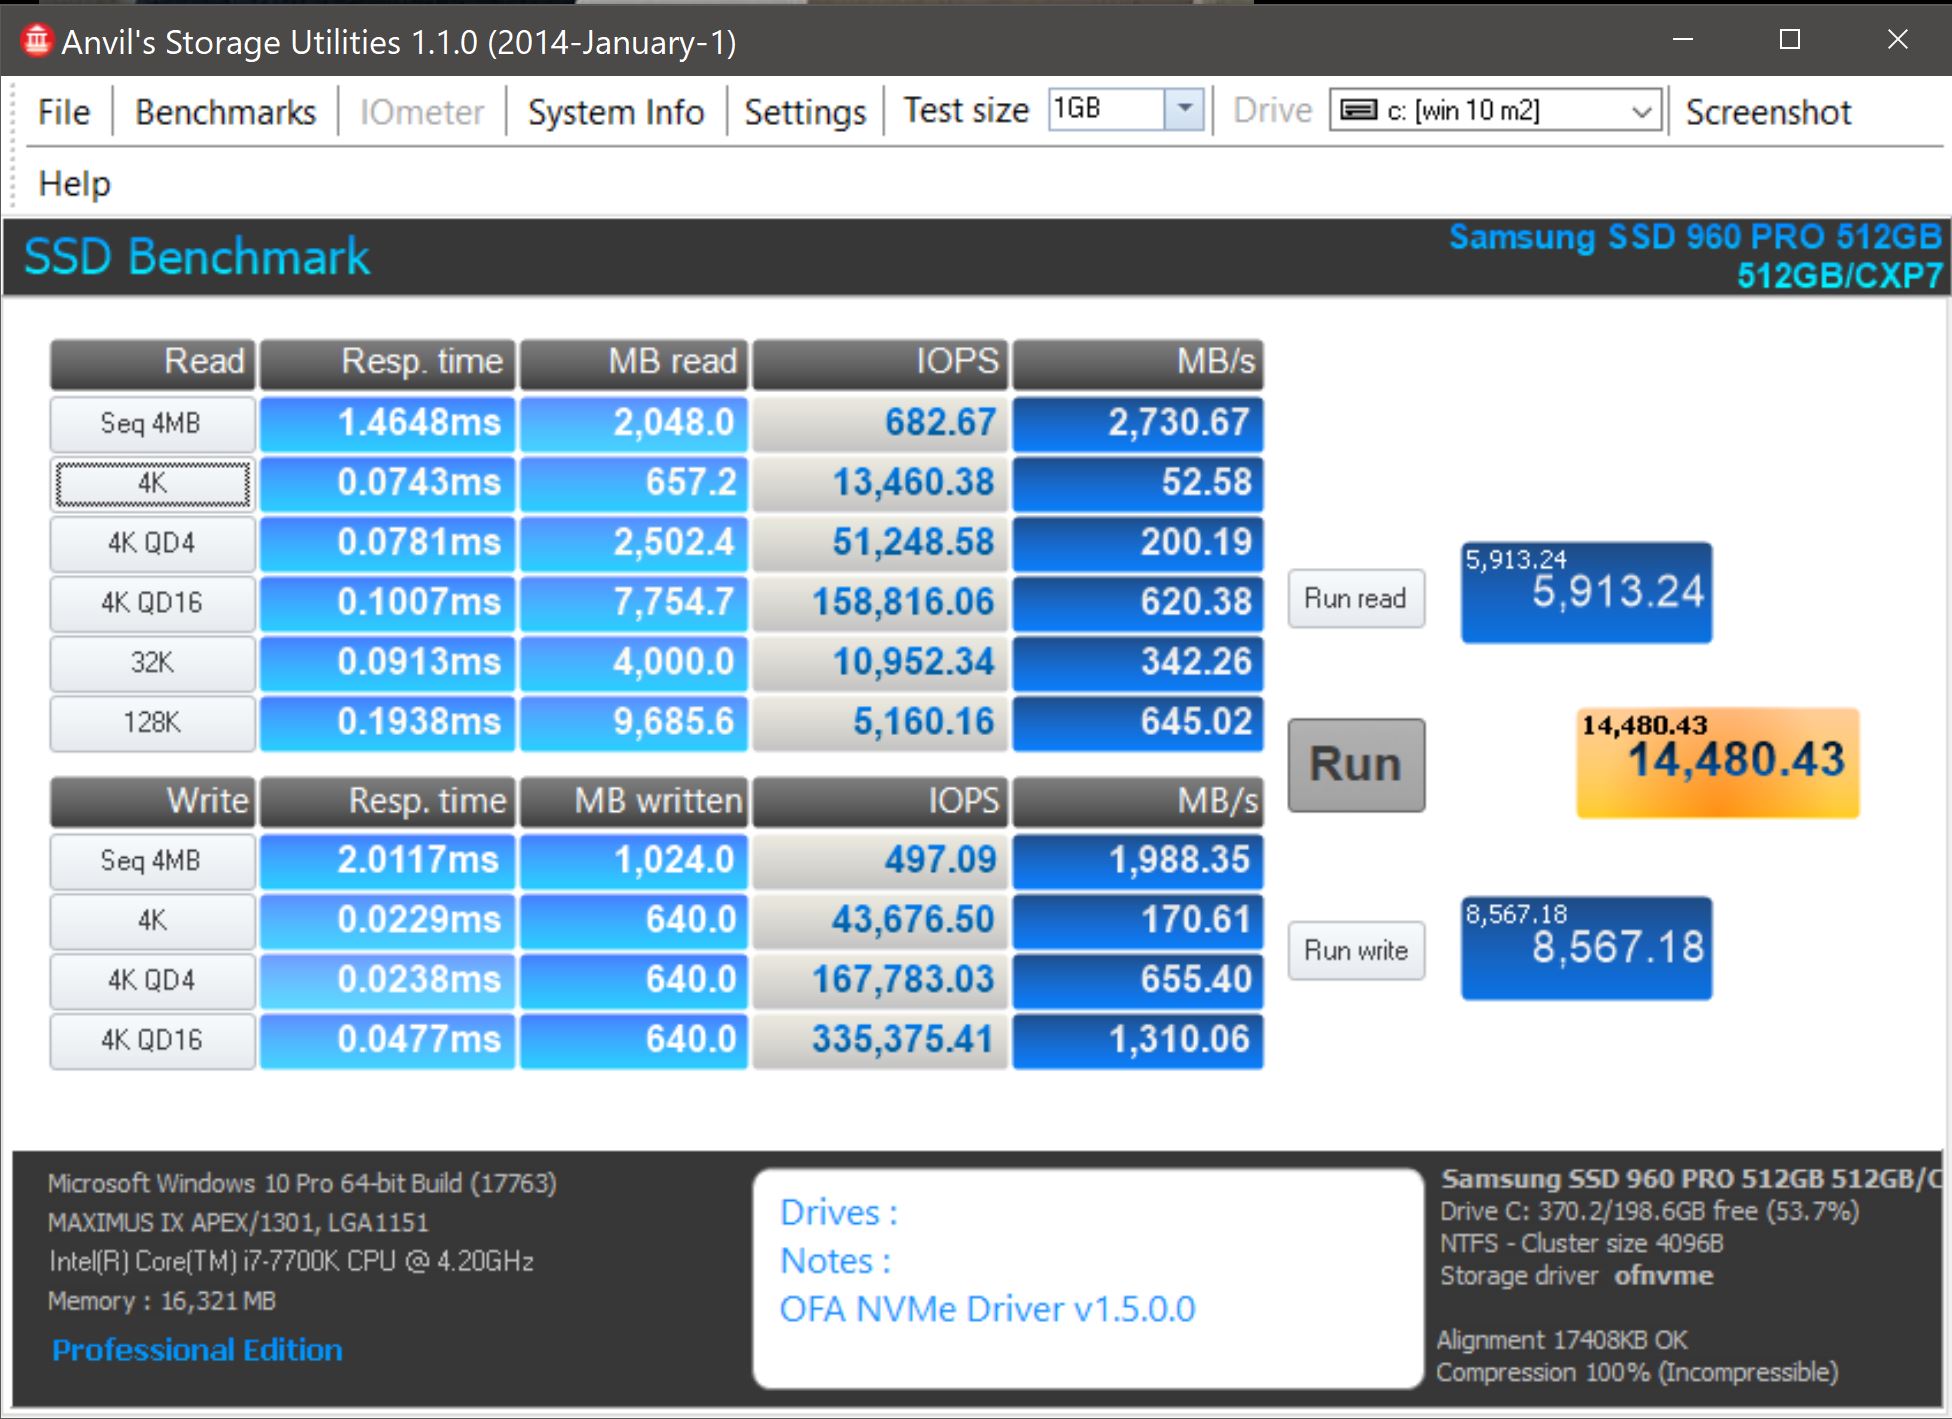Open the IOmeter menu
1952x1419 pixels.
[421, 112]
